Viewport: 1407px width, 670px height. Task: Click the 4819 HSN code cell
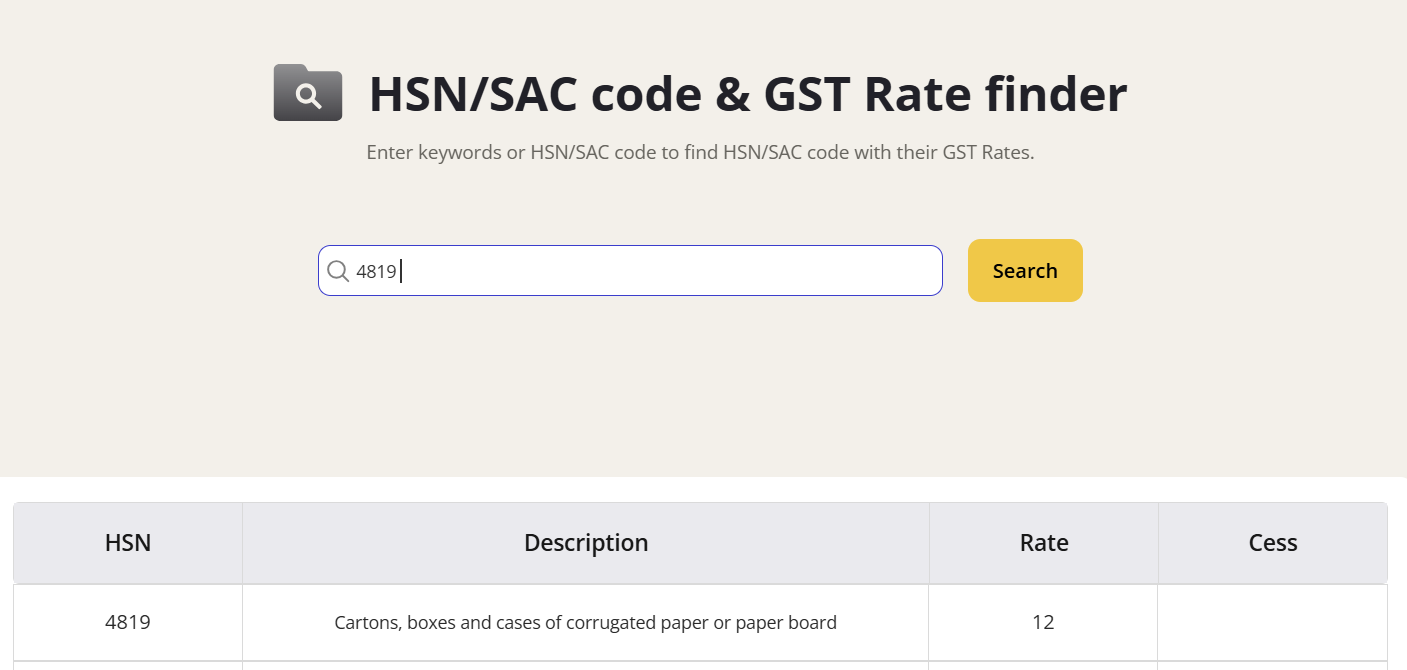coord(128,622)
